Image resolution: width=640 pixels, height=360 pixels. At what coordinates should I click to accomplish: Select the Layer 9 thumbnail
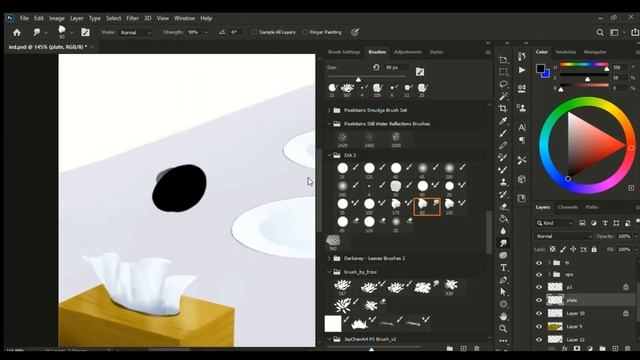click(555, 327)
